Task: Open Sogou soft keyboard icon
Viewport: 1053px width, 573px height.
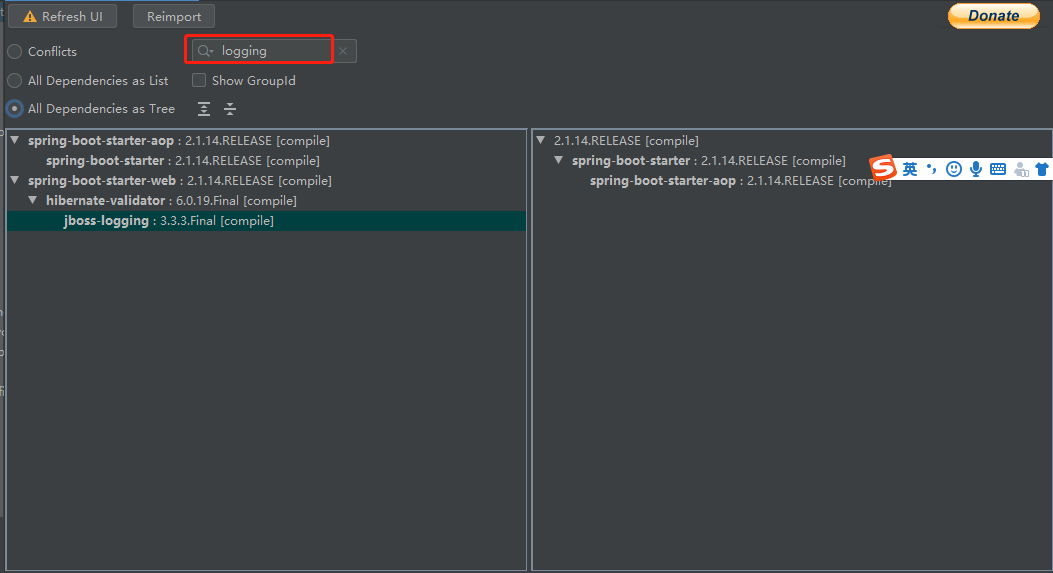Action: 998,169
